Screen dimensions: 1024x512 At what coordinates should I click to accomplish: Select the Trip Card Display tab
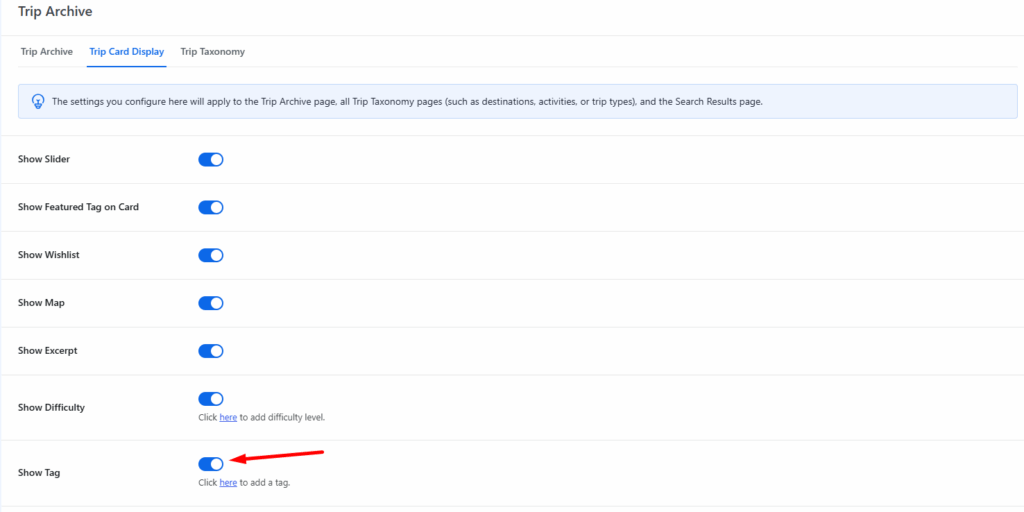click(126, 52)
